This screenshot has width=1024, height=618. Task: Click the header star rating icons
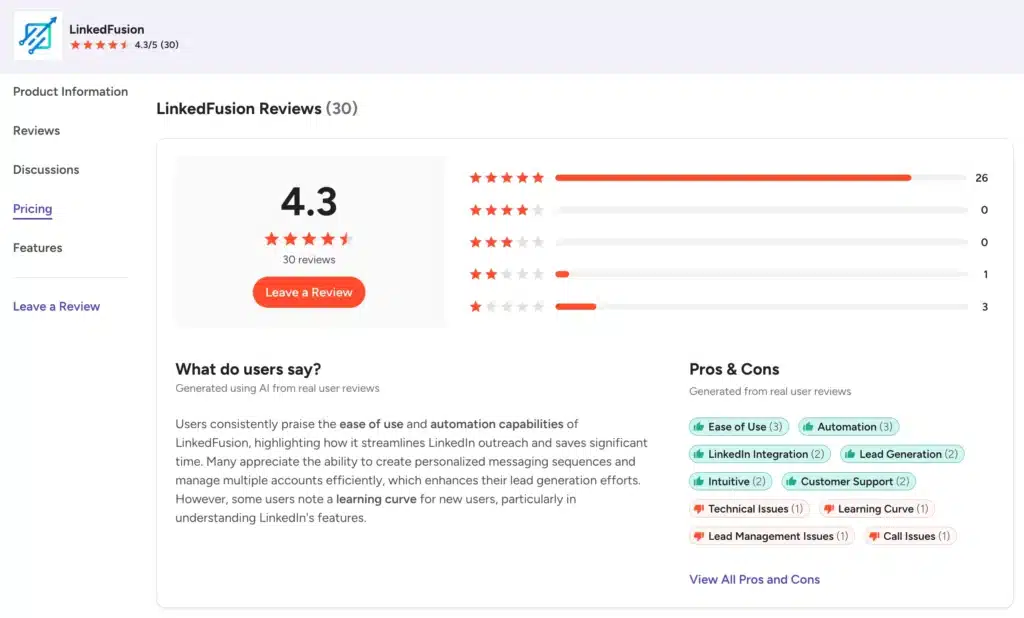point(99,45)
